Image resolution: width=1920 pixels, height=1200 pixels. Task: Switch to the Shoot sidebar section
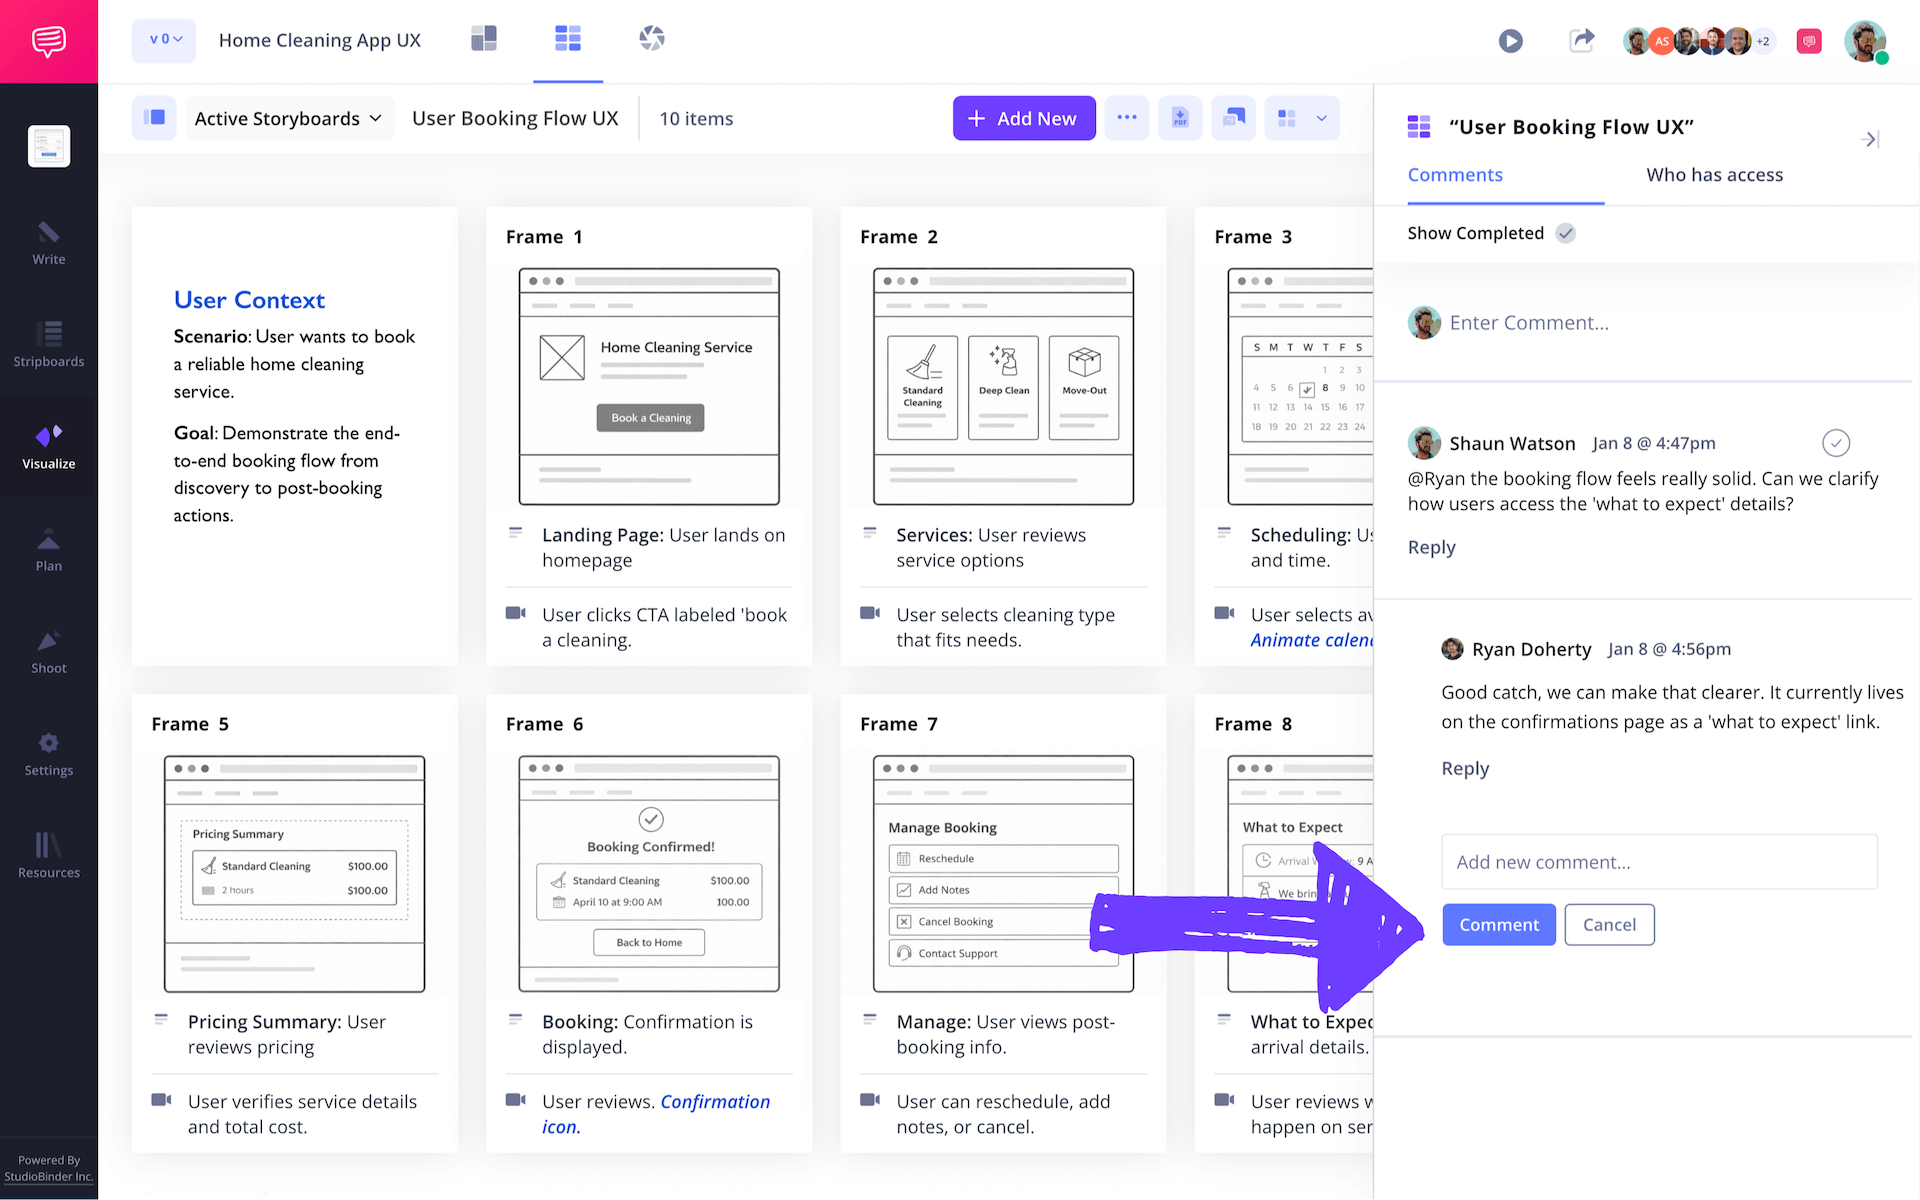point(48,651)
